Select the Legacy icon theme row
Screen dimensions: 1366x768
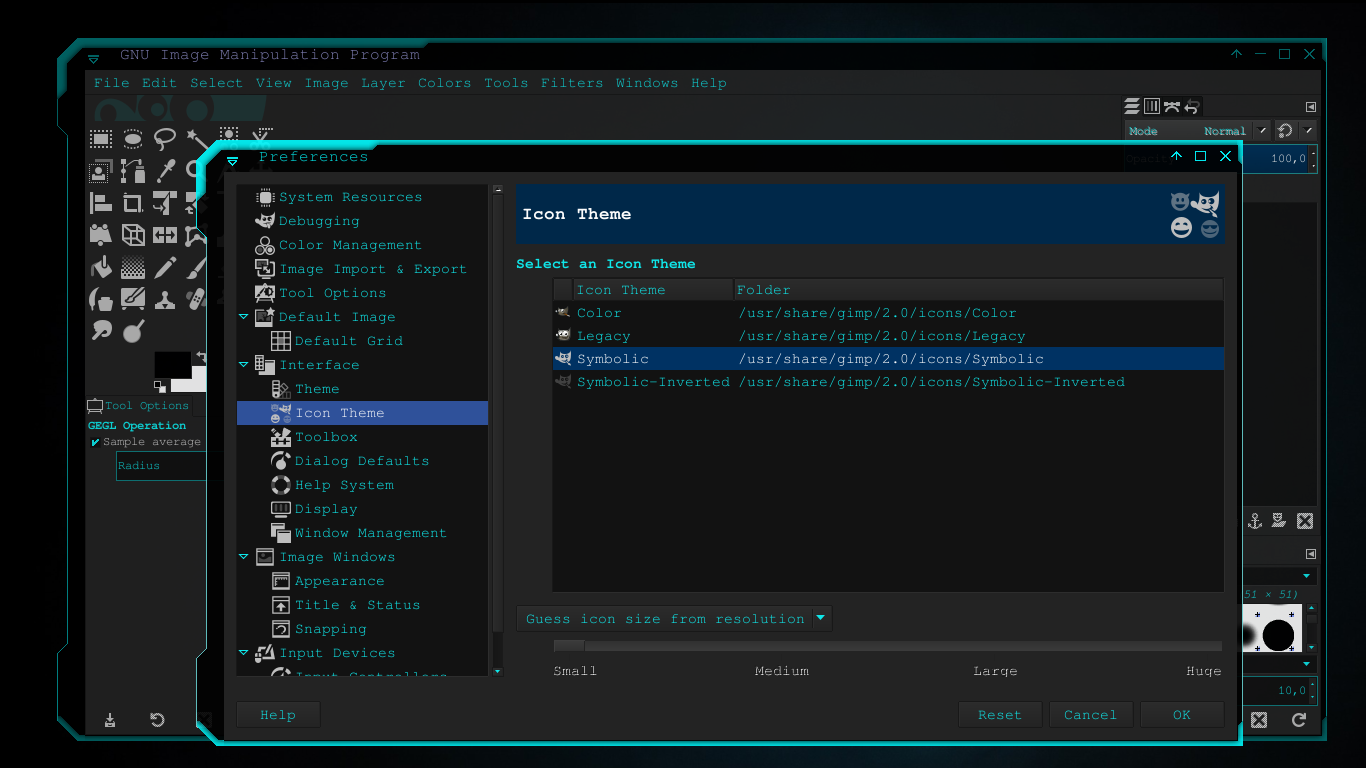coord(889,336)
